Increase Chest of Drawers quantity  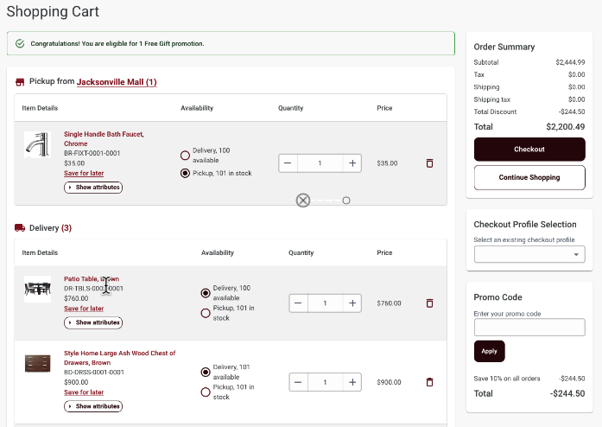353,382
